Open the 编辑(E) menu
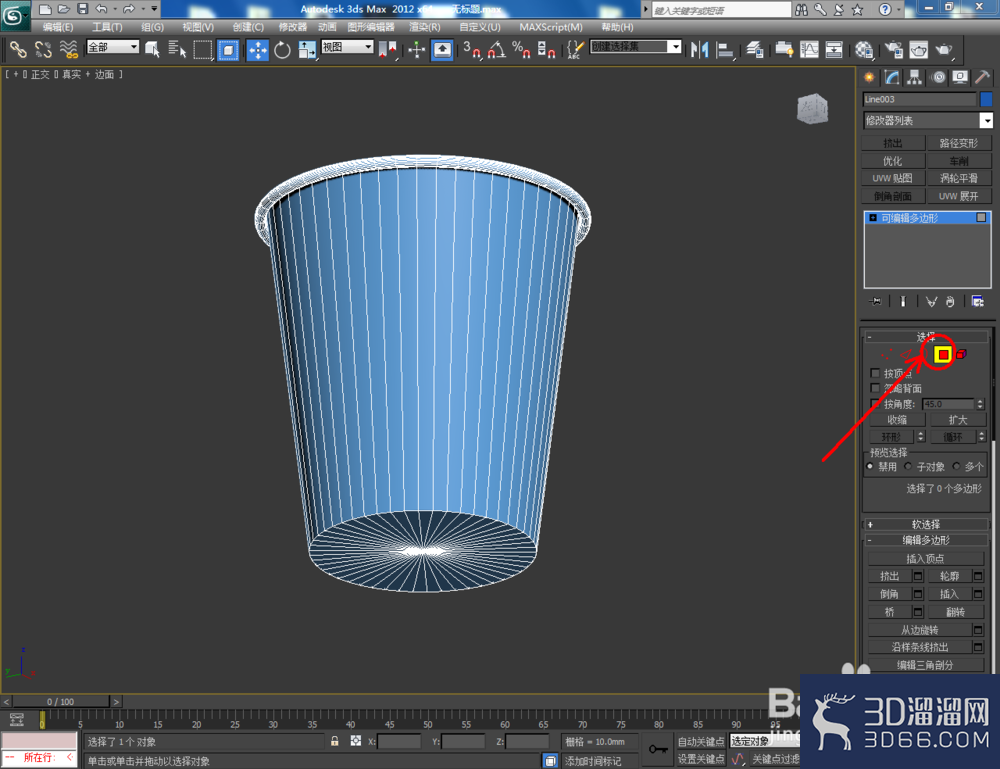The width and height of the screenshot is (1000, 769). pos(57,27)
